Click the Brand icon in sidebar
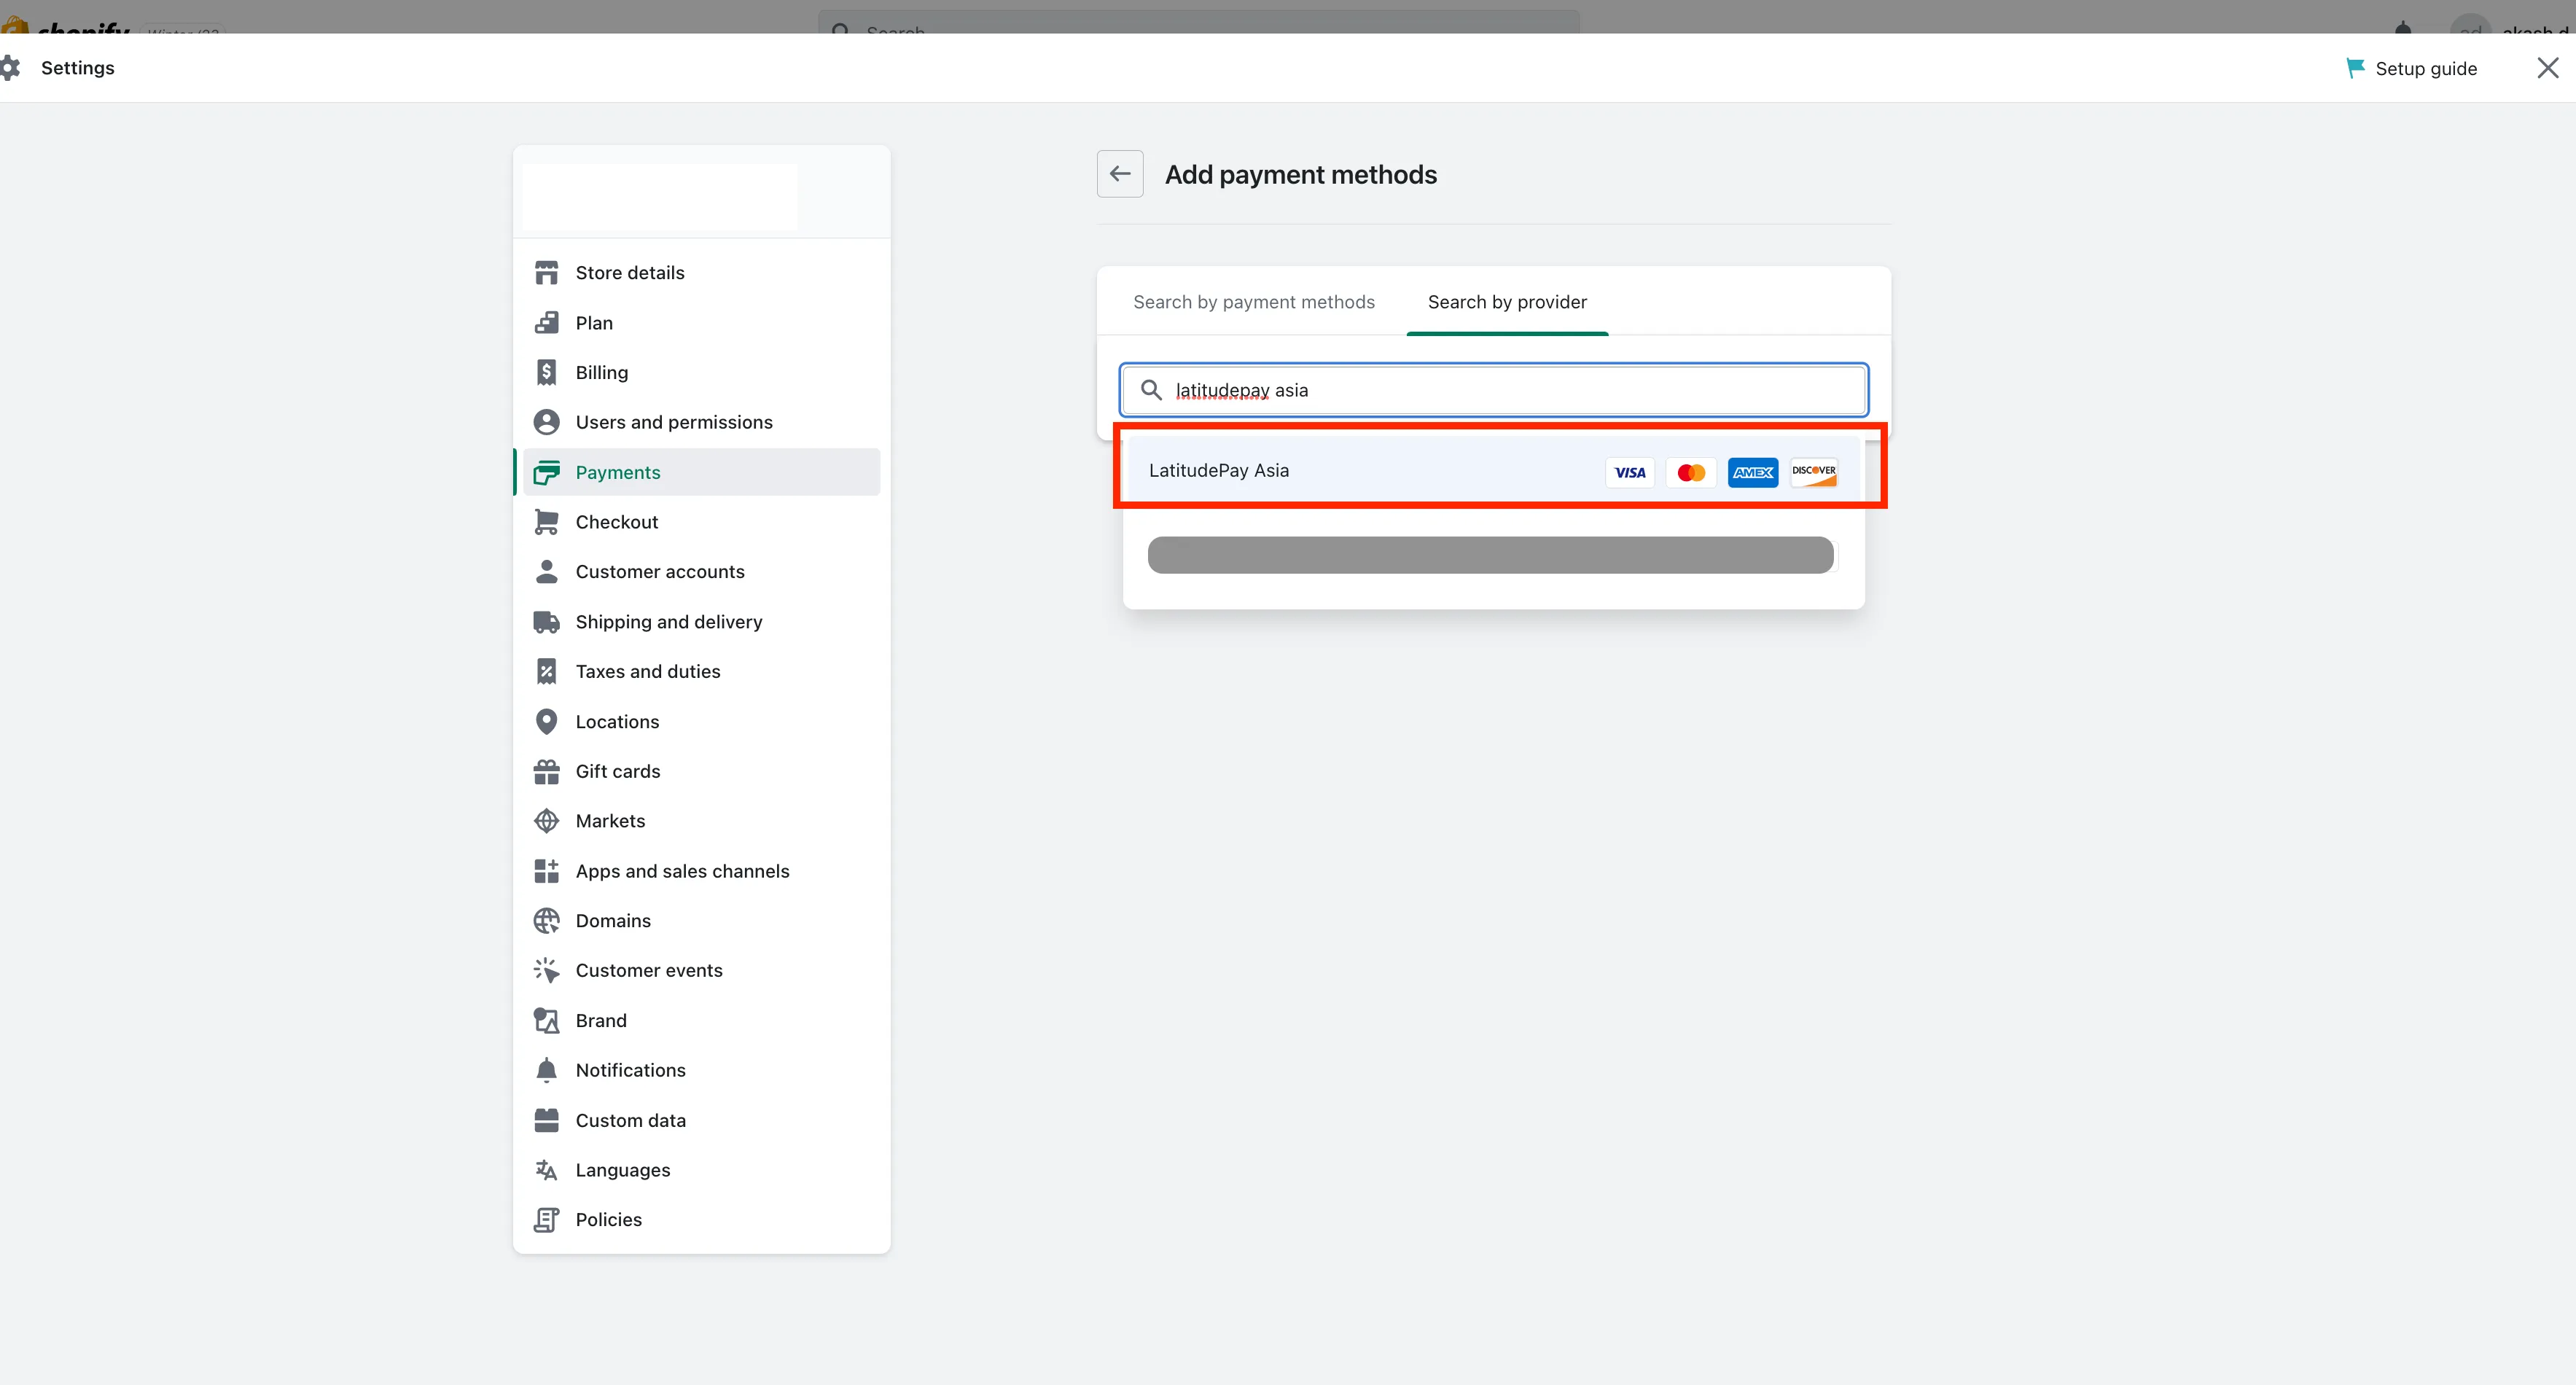 point(546,1020)
